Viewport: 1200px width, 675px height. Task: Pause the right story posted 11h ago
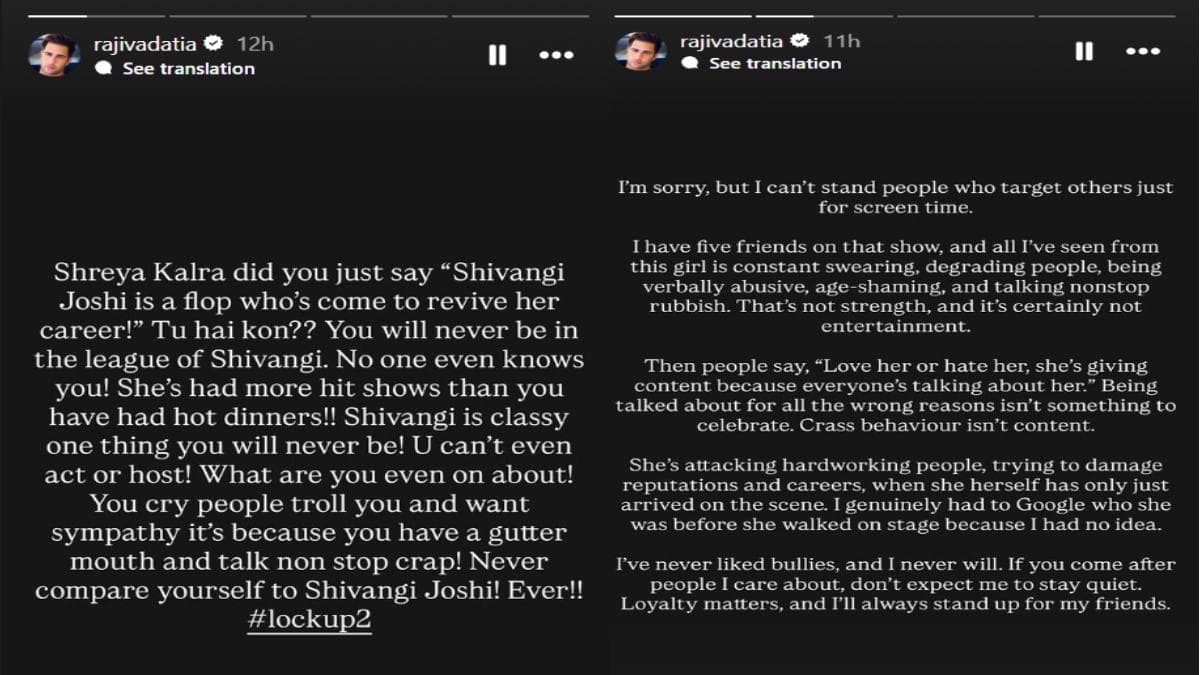point(1084,50)
